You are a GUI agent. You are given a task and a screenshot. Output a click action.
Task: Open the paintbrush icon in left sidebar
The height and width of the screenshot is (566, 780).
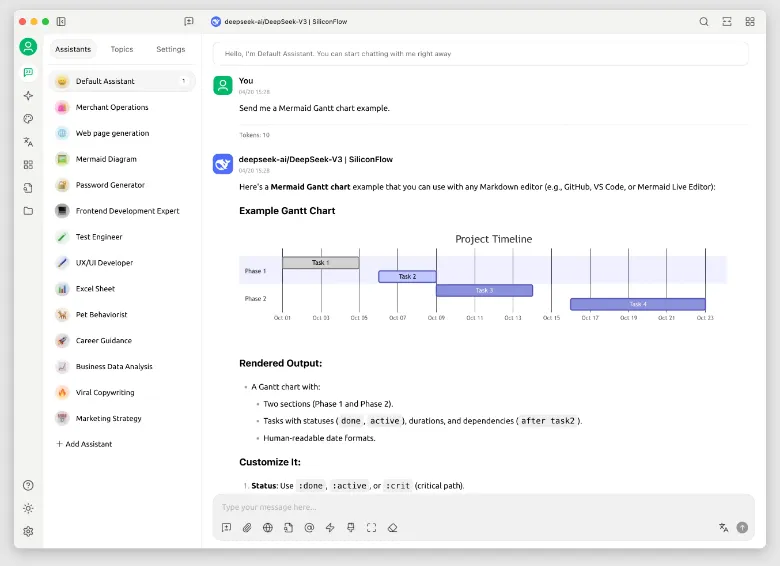[x=28, y=118]
